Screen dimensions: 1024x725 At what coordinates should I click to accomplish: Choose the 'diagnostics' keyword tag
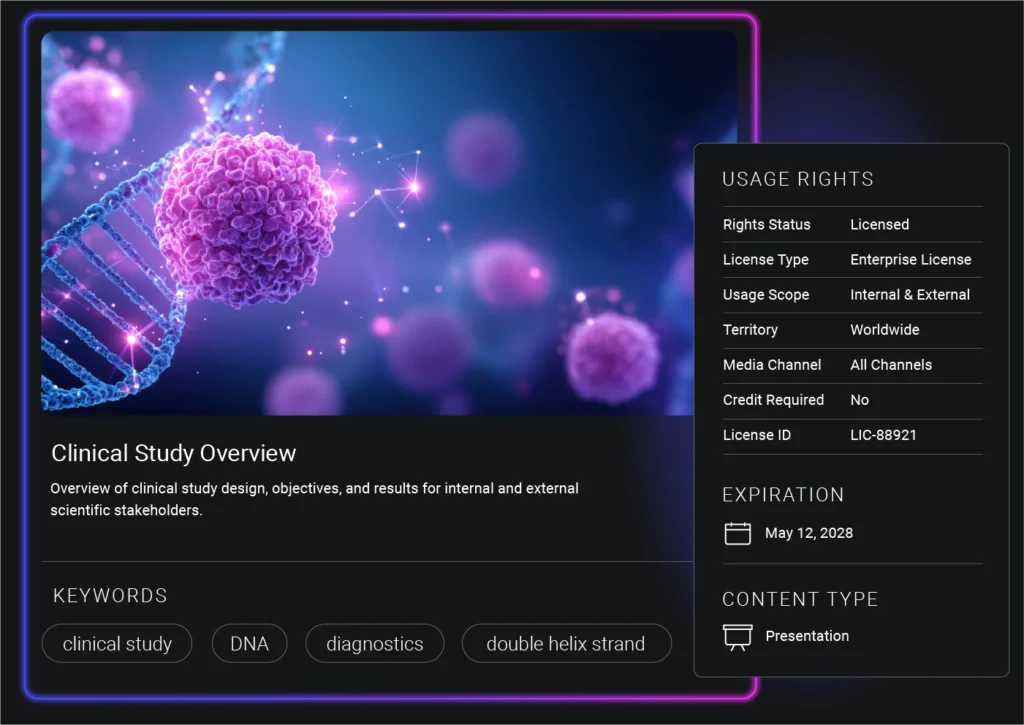pyautogui.click(x=375, y=644)
